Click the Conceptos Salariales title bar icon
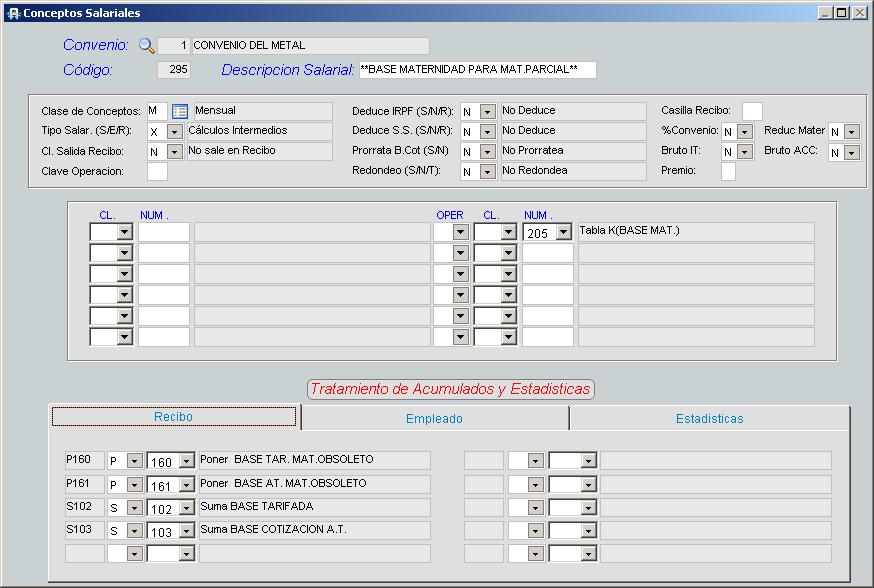Image resolution: width=874 pixels, height=588 pixels. [x=13, y=13]
